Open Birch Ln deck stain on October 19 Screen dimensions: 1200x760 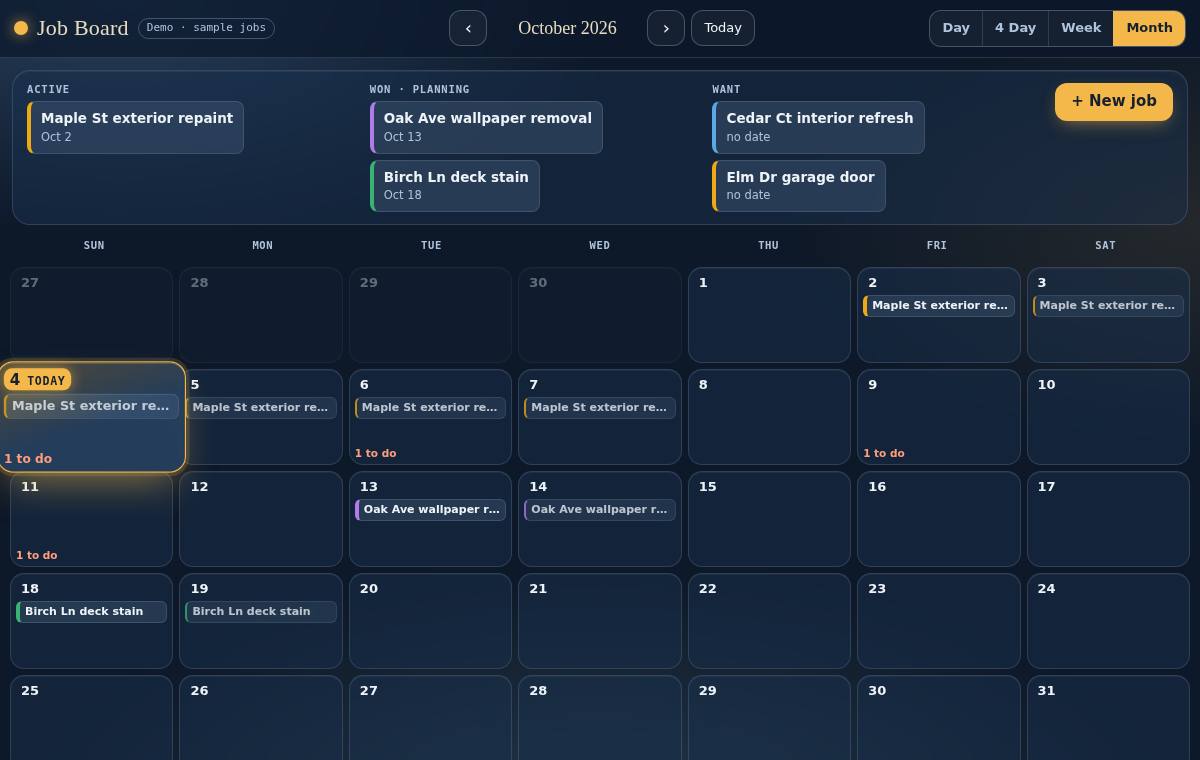[x=261, y=612]
